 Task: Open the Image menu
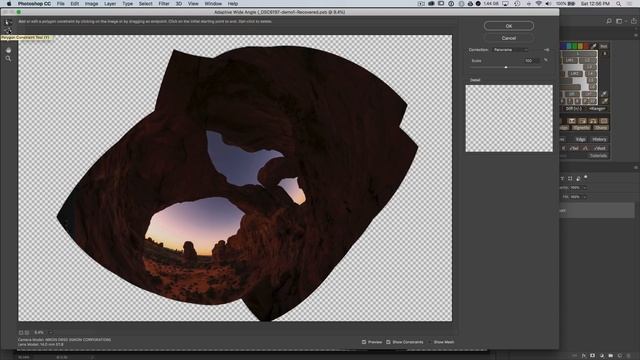pos(91,4)
